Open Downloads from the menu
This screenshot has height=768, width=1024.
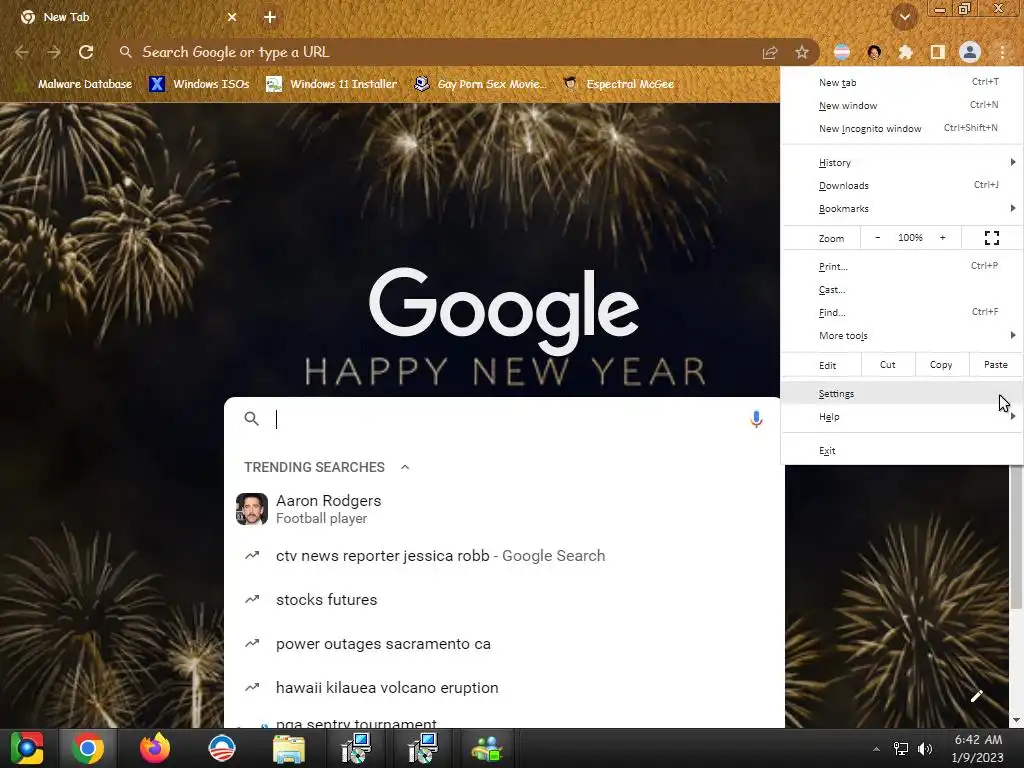click(x=902, y=185)
